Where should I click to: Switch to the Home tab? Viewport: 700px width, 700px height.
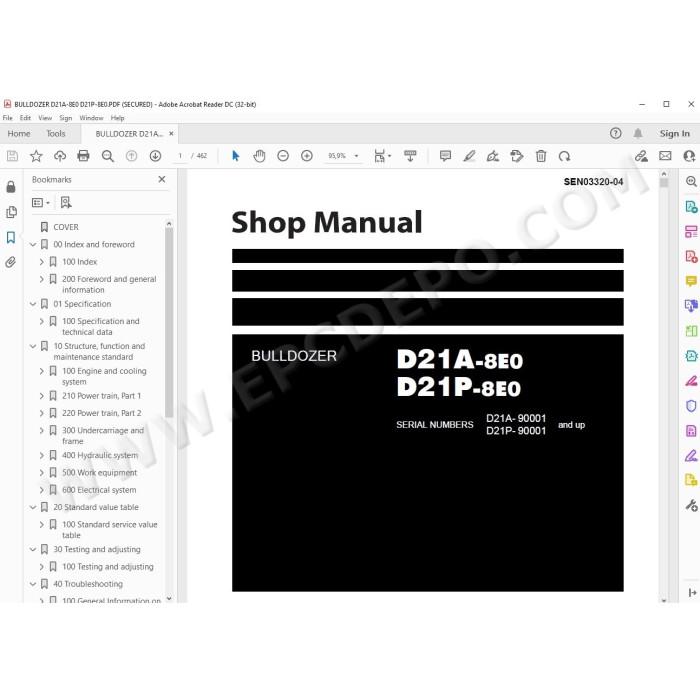[x=19, y=133]
